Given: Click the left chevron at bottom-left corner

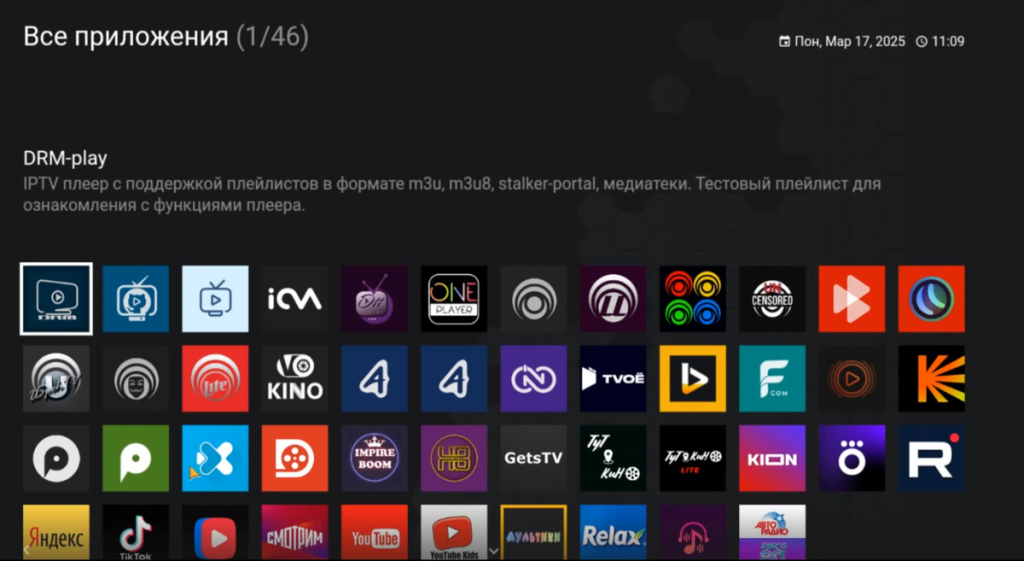Looking at the screenshot, I should click(x=27, y=550).
